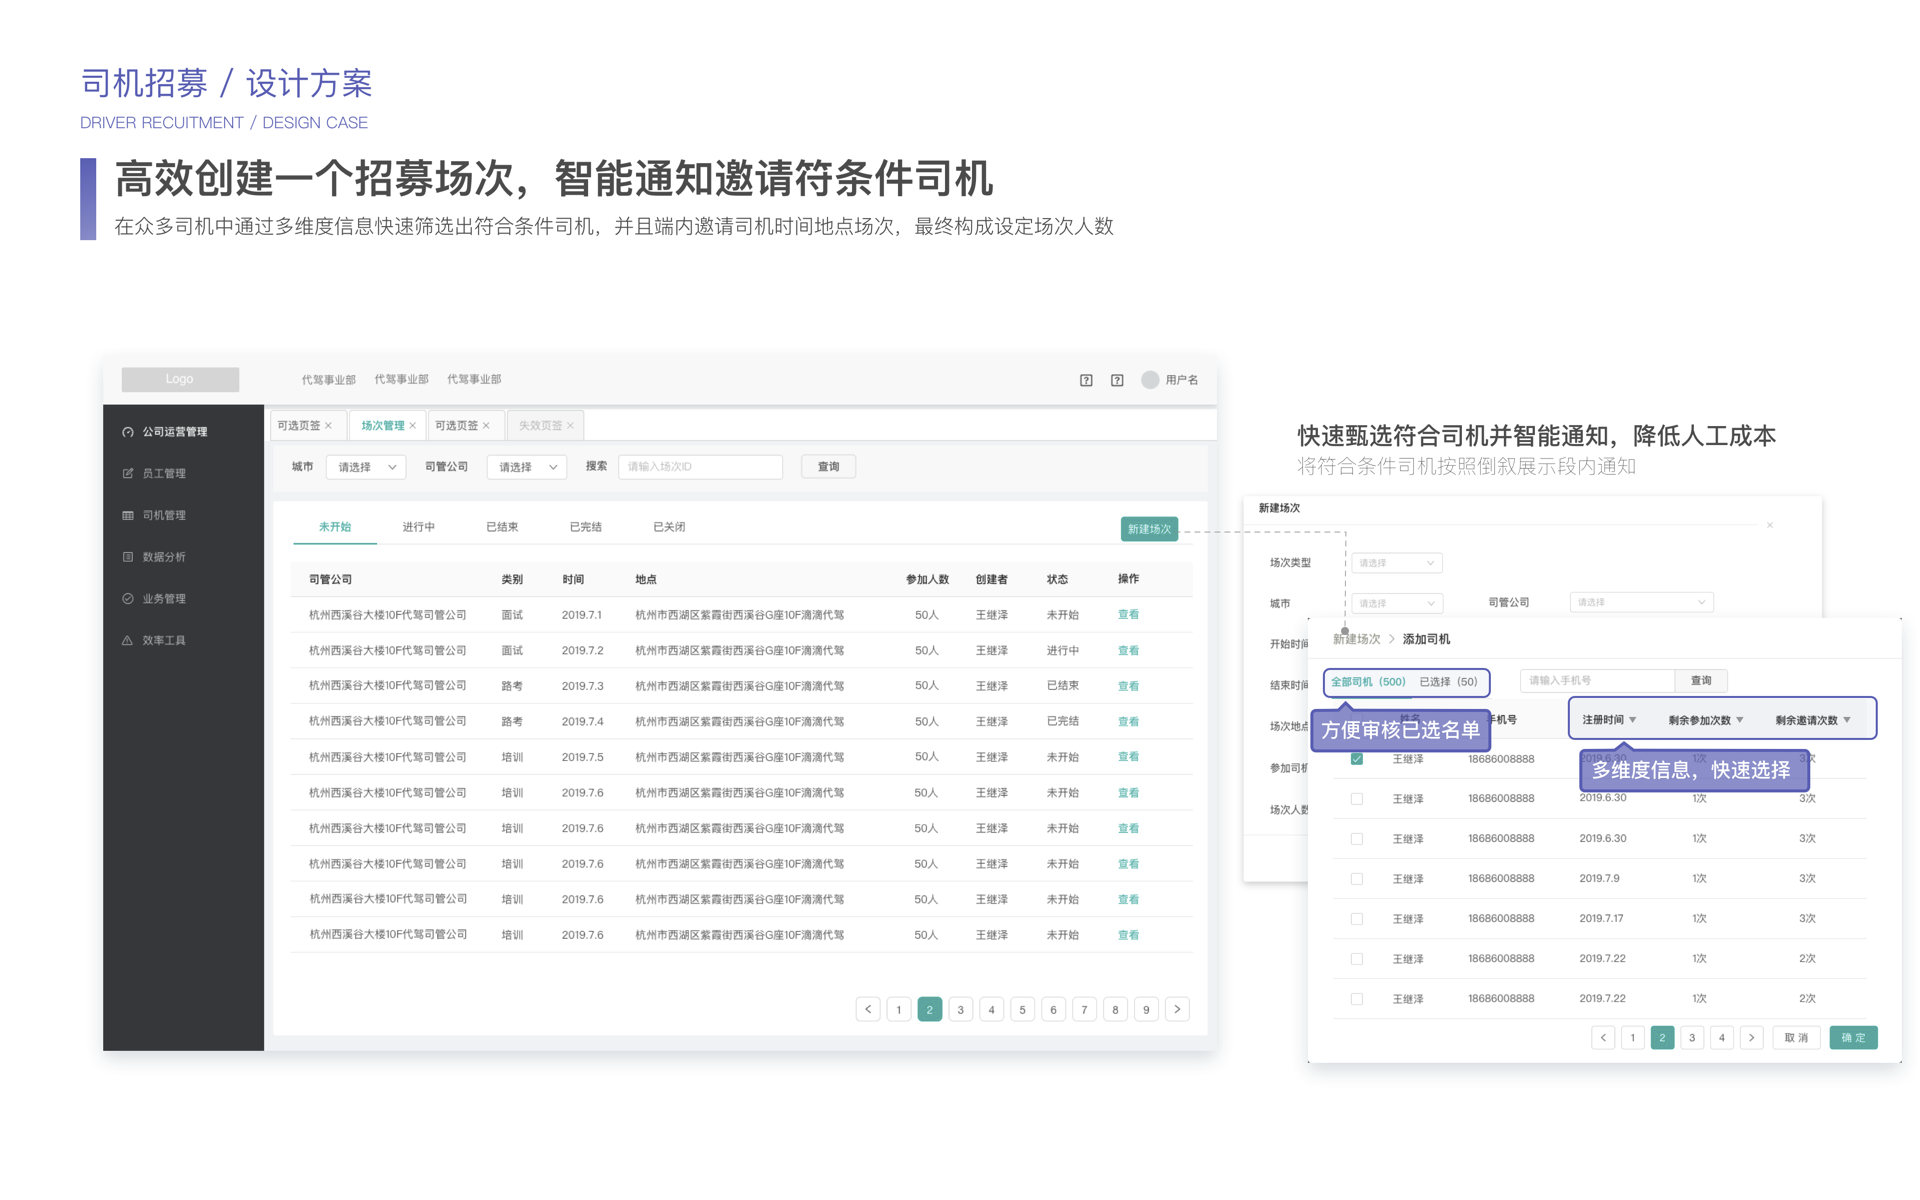Check the driver row registered 2019.7.17
Viewport: 1920px width, 1200px height.
(x=1357, y=919)
